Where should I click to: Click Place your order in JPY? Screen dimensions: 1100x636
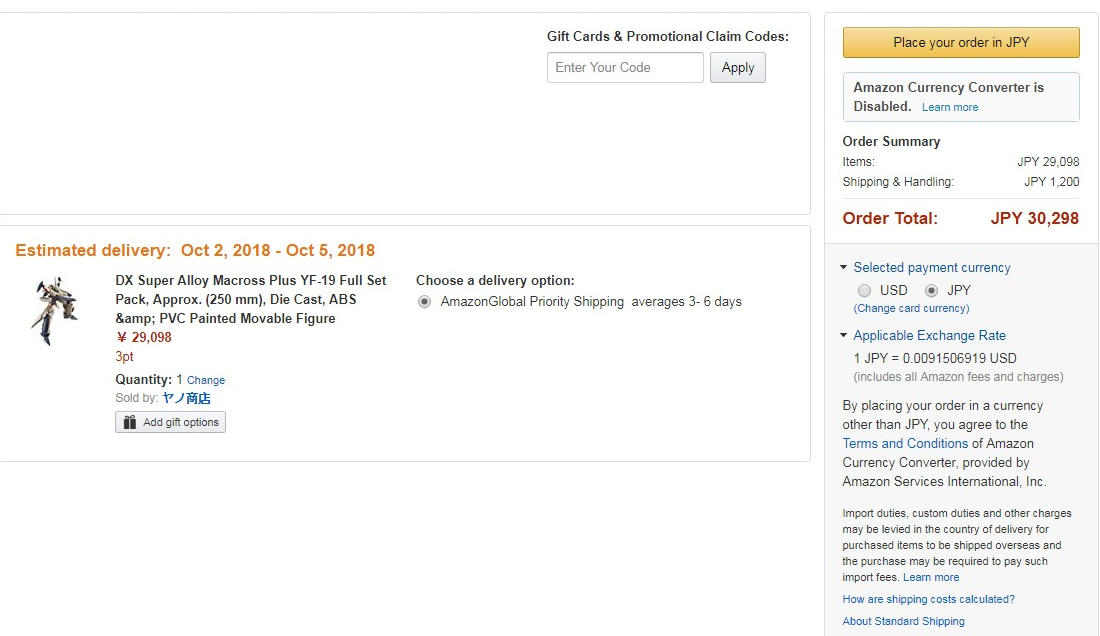pyautogui.click(x=961, y=42)
